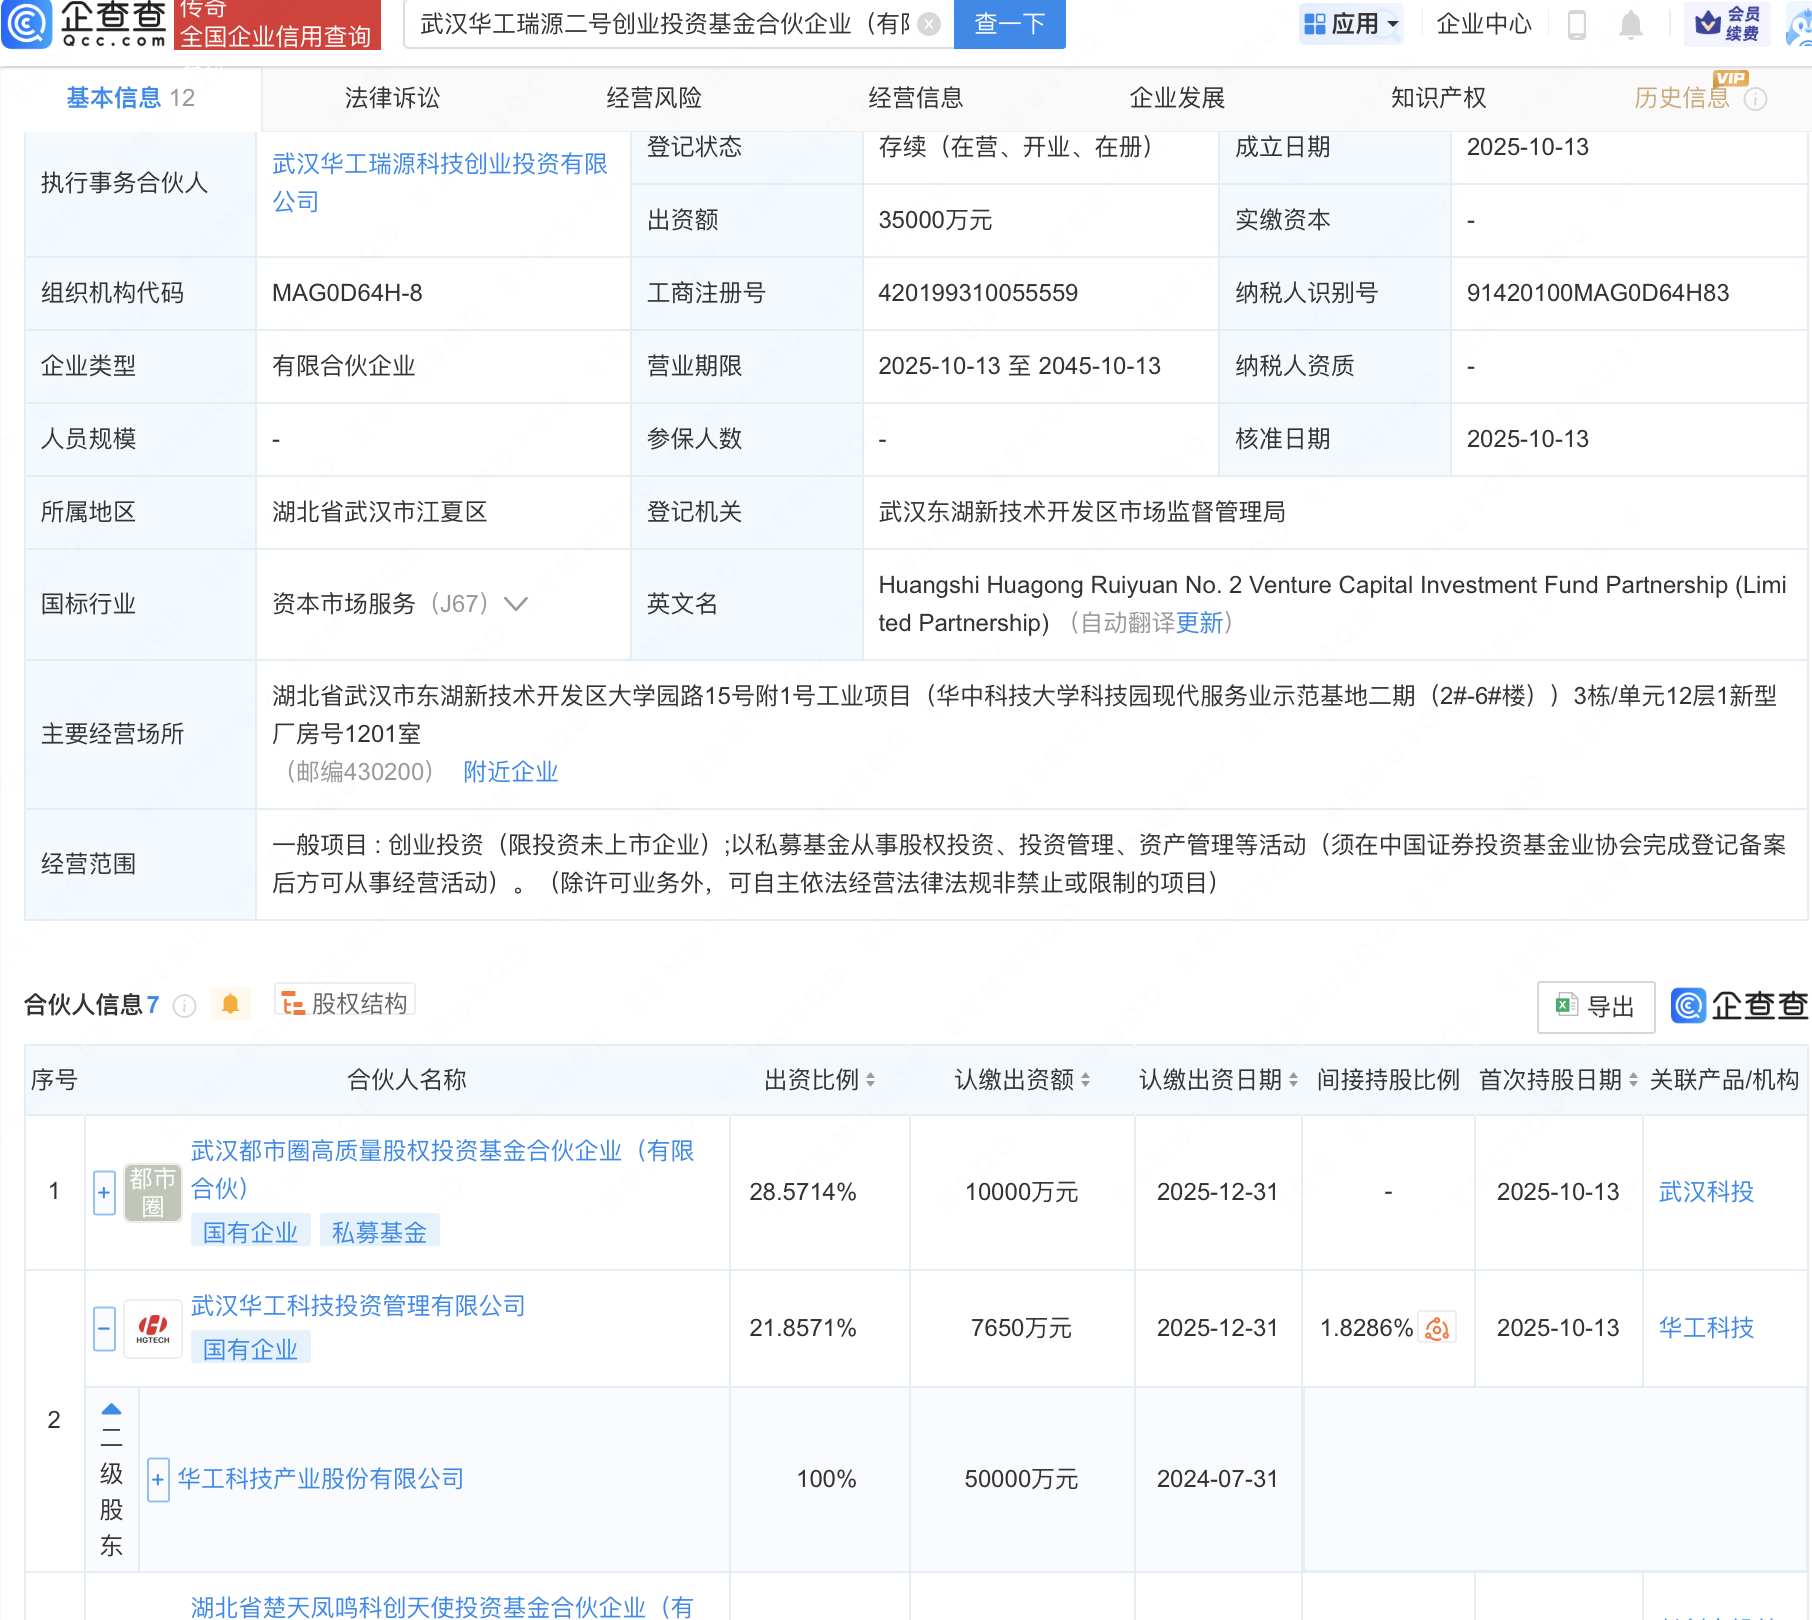Viewport: 1812px width, 1620px height.
Task: Expand 华工科技产业股份有限公司 shareholder row
Action: [x=158, y=1480]
